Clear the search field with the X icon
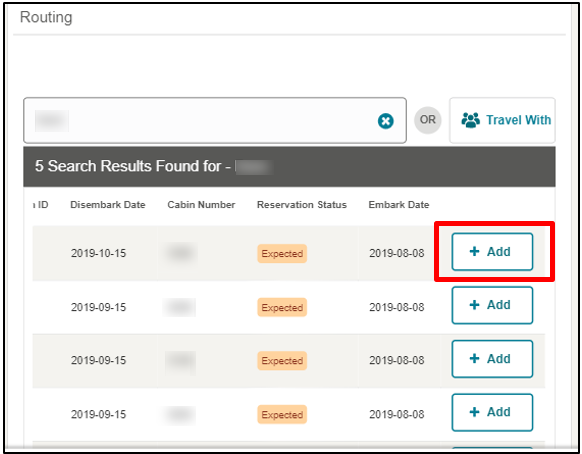 (386, 121)
